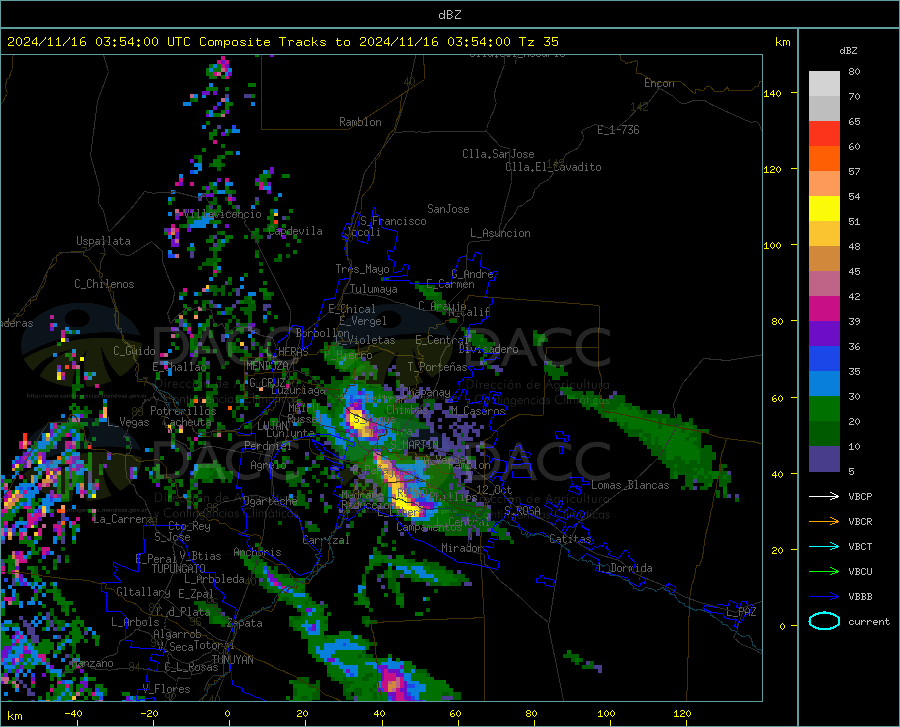Click the S_Francisco map label
This screenshot has height=727, width=900.
(393, 221)
